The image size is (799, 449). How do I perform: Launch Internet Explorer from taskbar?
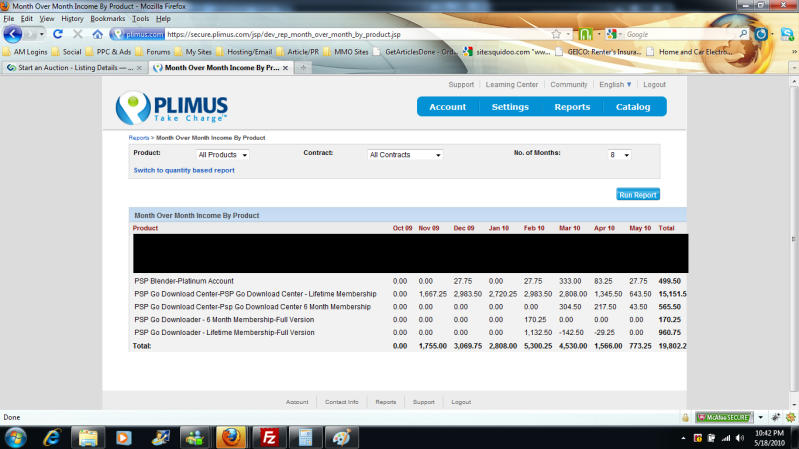coord(52,438)
